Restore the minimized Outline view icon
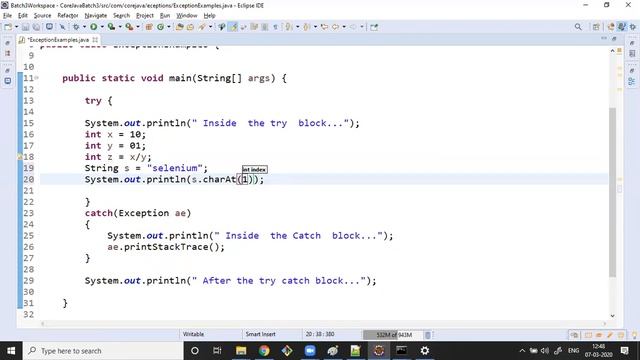 click(x=632, y=82)
